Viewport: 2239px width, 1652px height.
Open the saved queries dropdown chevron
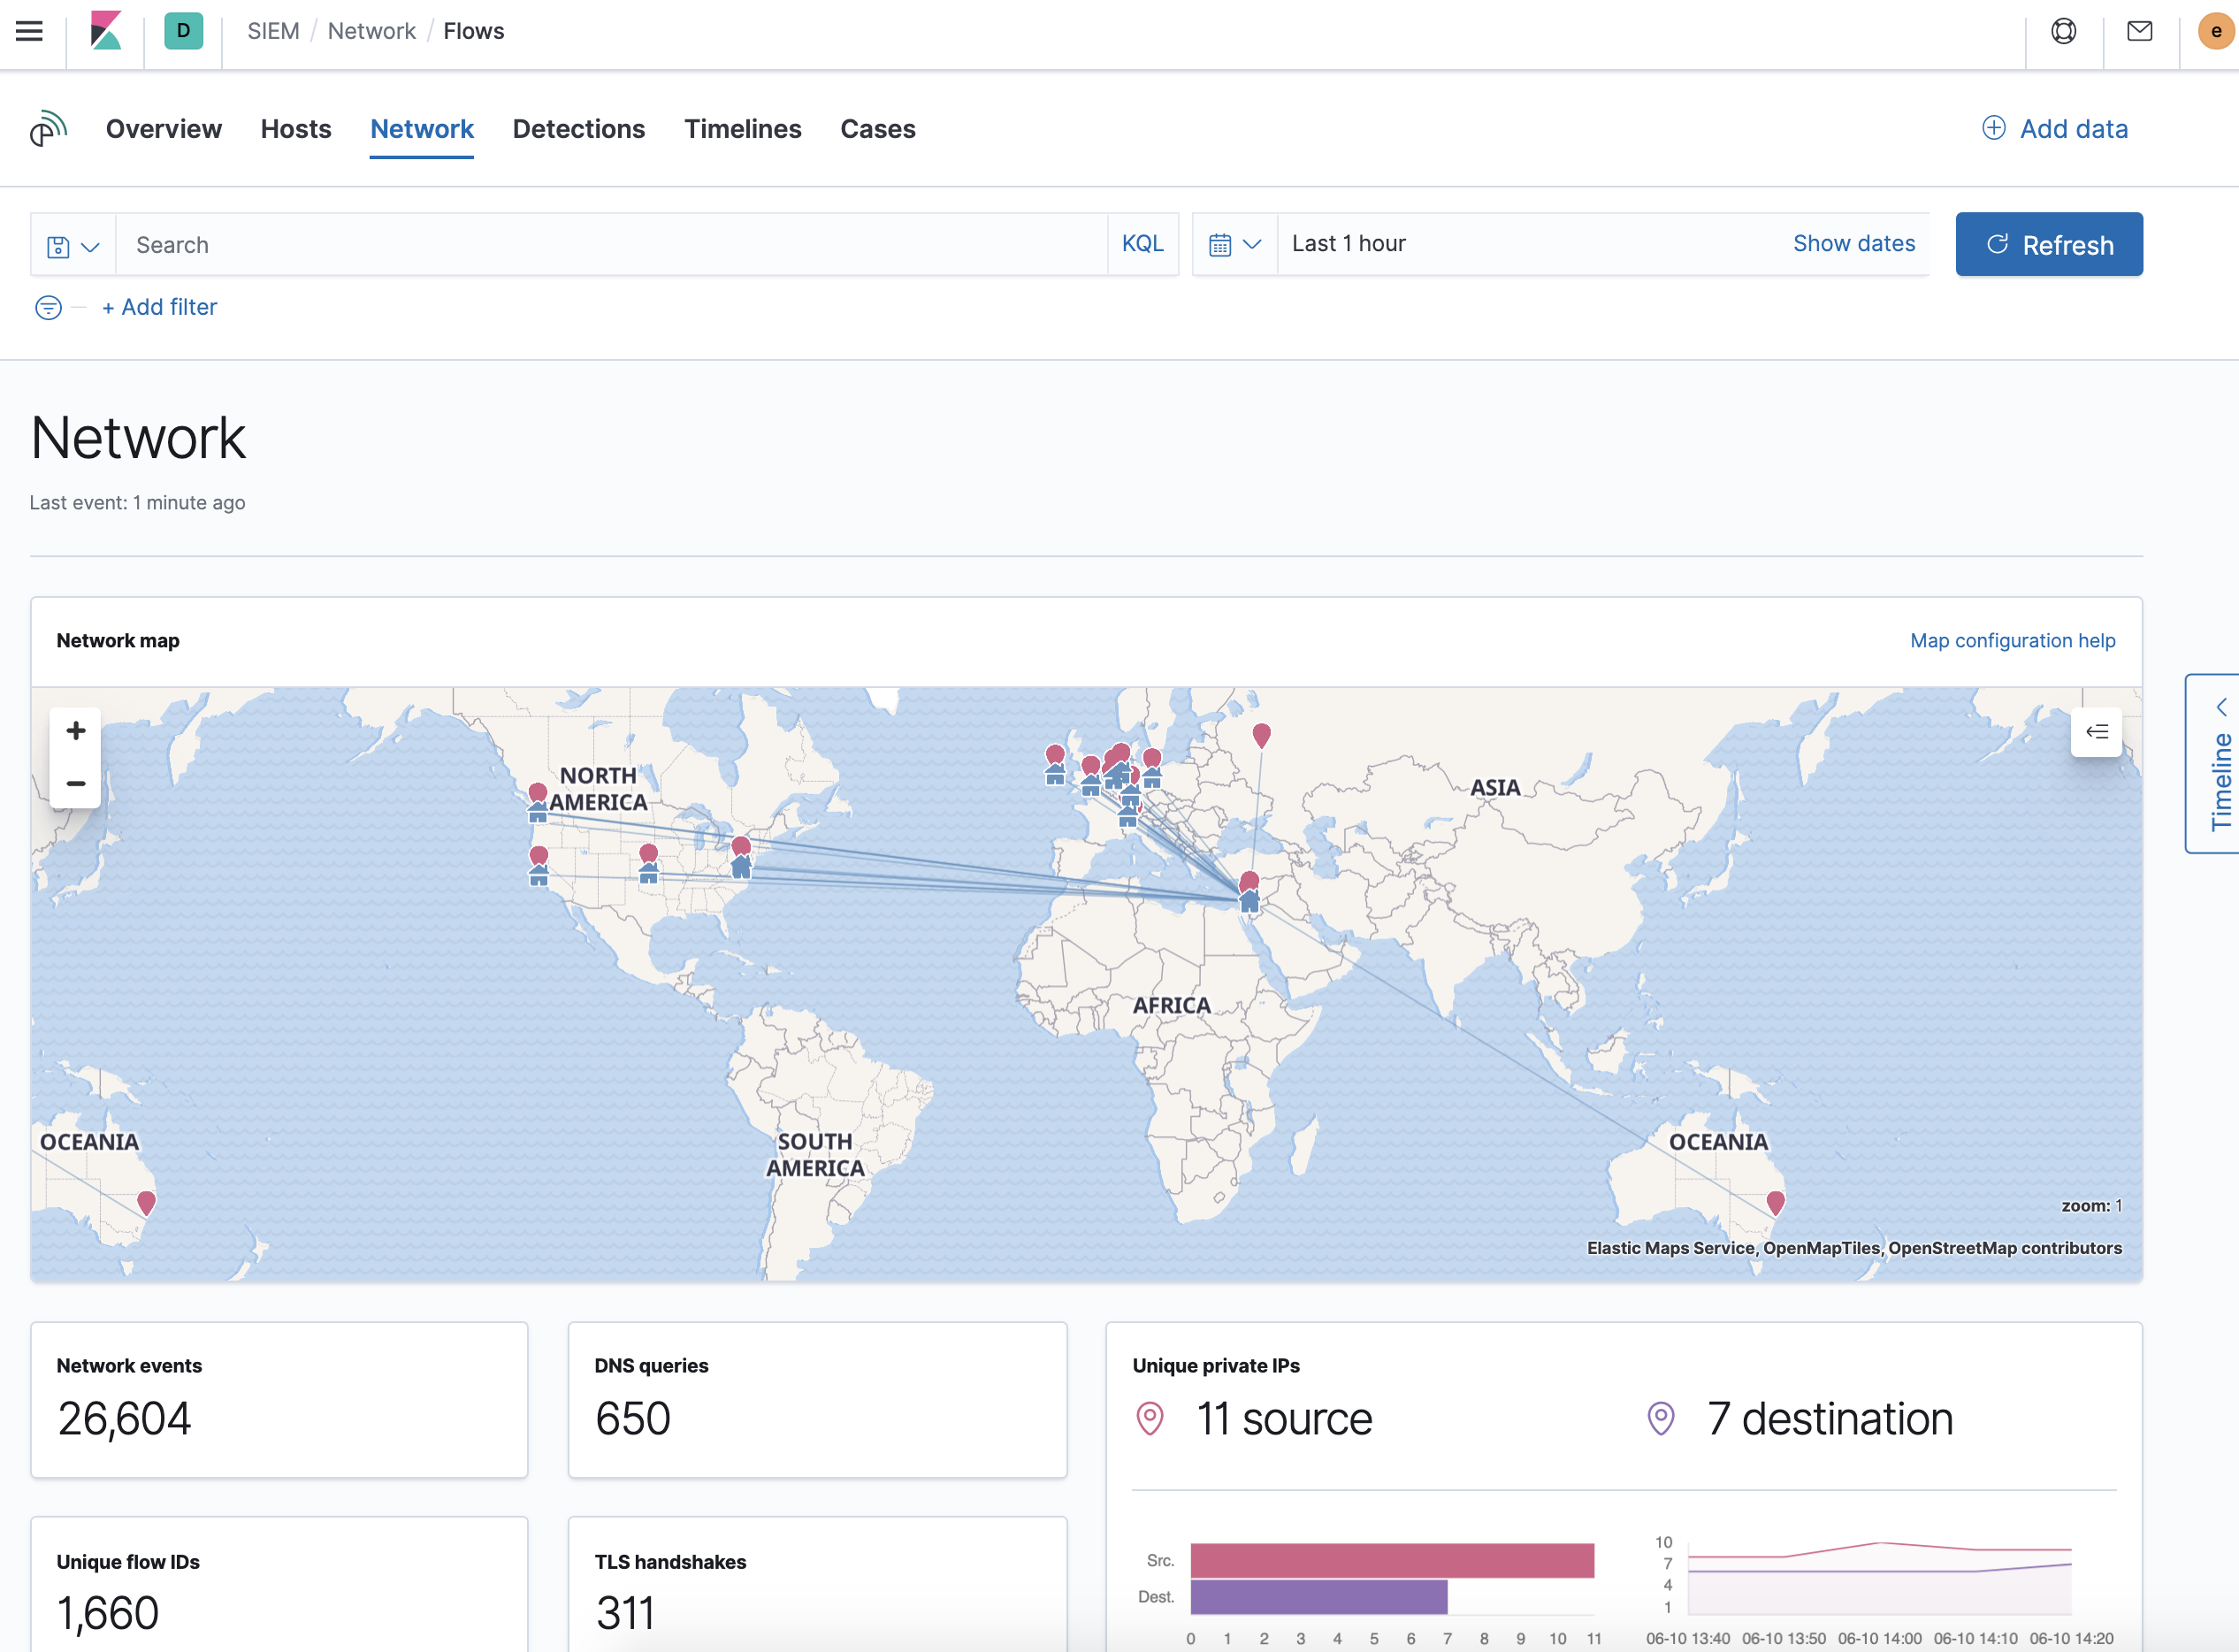tap(89, 246)
